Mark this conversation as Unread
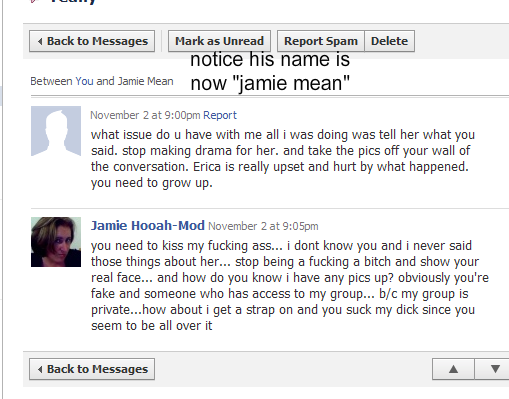 [219, 41]
